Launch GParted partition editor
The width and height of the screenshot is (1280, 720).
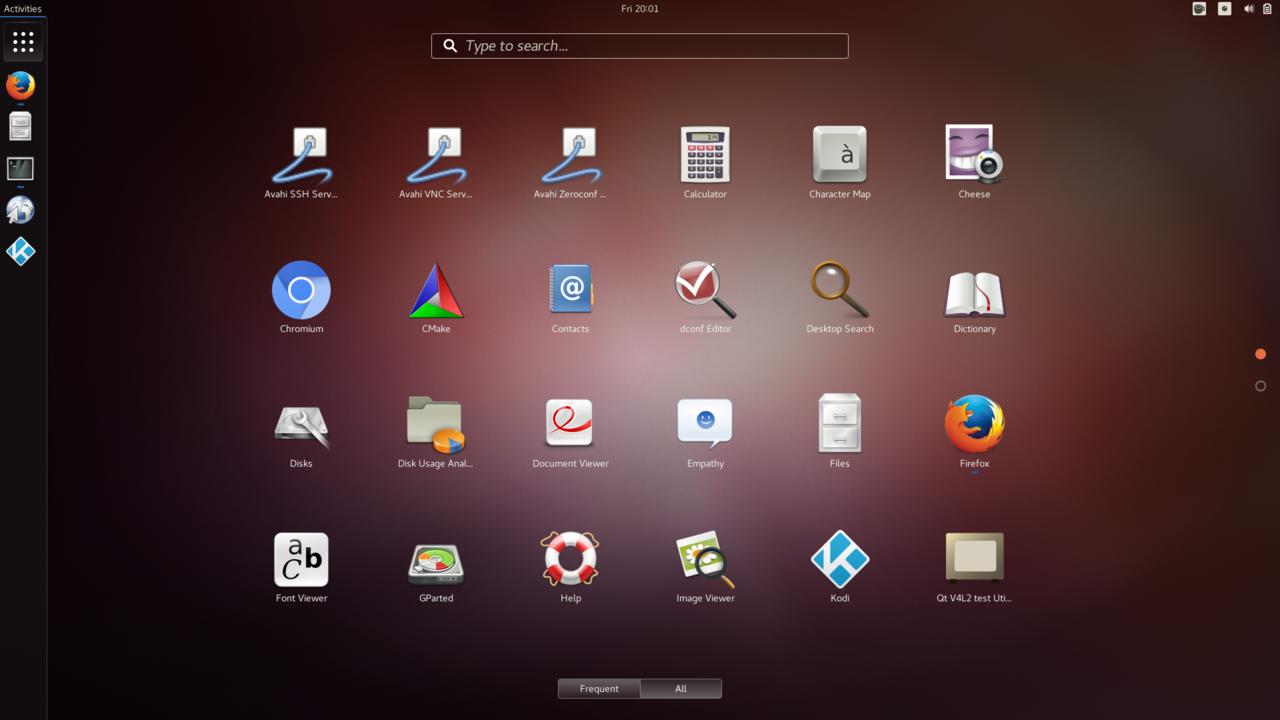(436, 567)
